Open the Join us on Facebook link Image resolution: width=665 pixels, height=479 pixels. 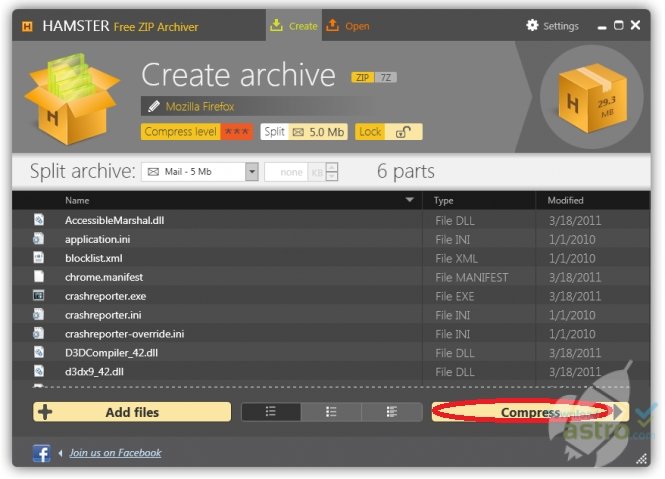point(115,453)
